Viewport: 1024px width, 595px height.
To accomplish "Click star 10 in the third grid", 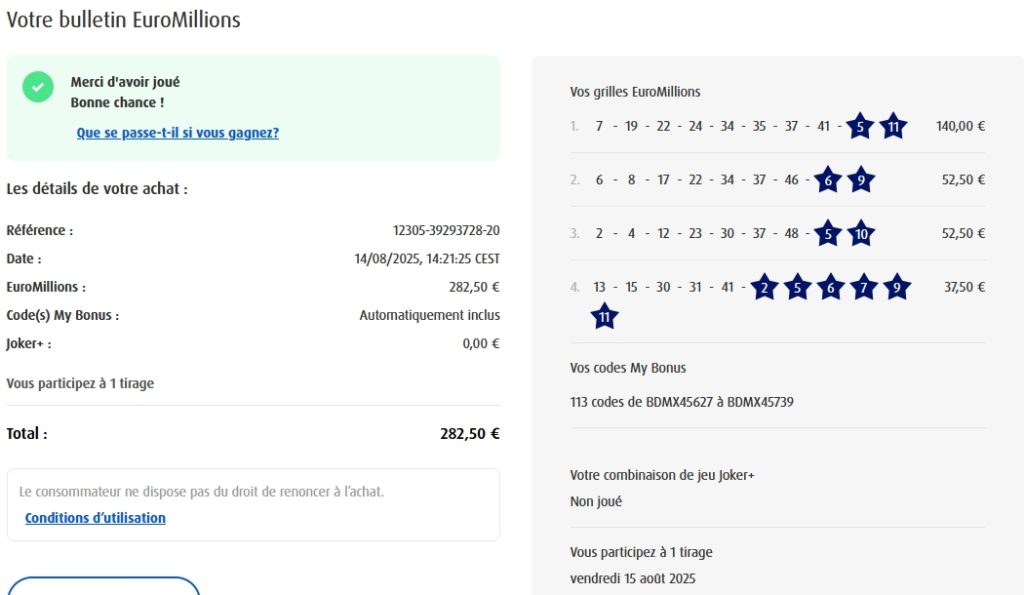I will 860,234.
